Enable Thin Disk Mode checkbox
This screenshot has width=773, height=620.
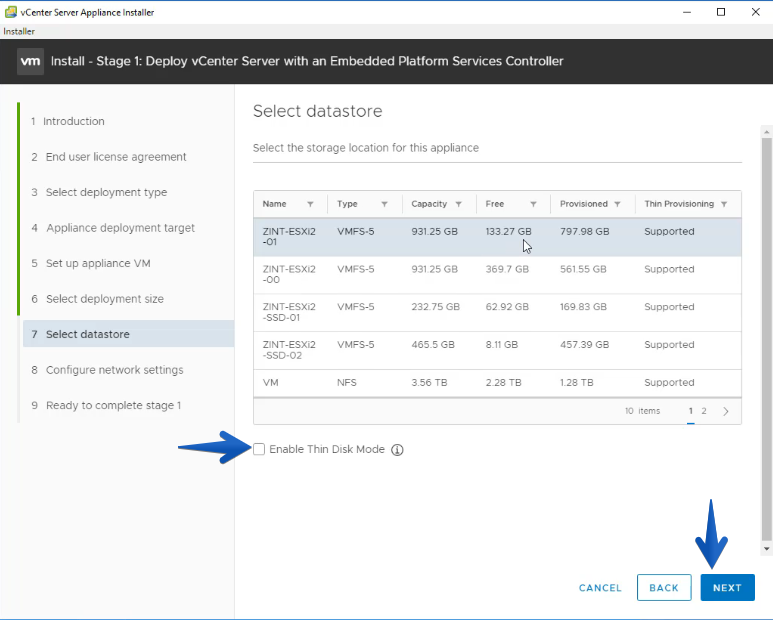point(259,449)
